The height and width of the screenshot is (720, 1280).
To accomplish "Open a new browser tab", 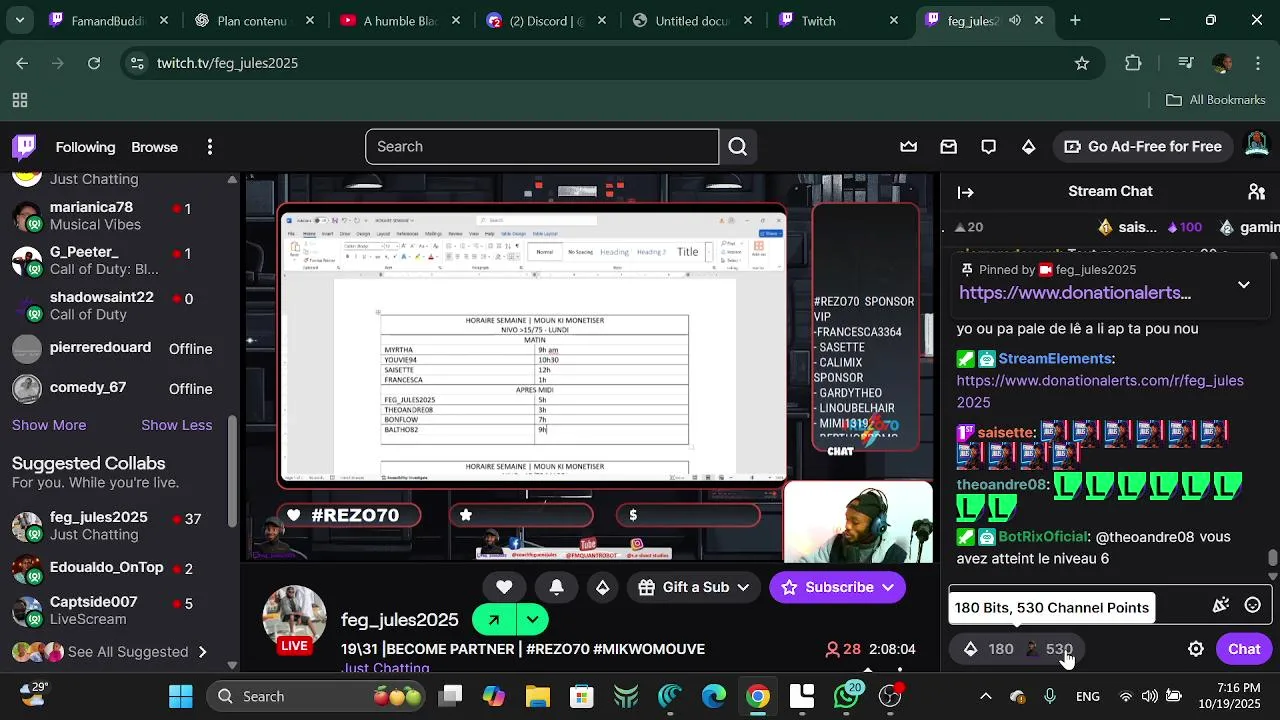I will coord(1075,20).
